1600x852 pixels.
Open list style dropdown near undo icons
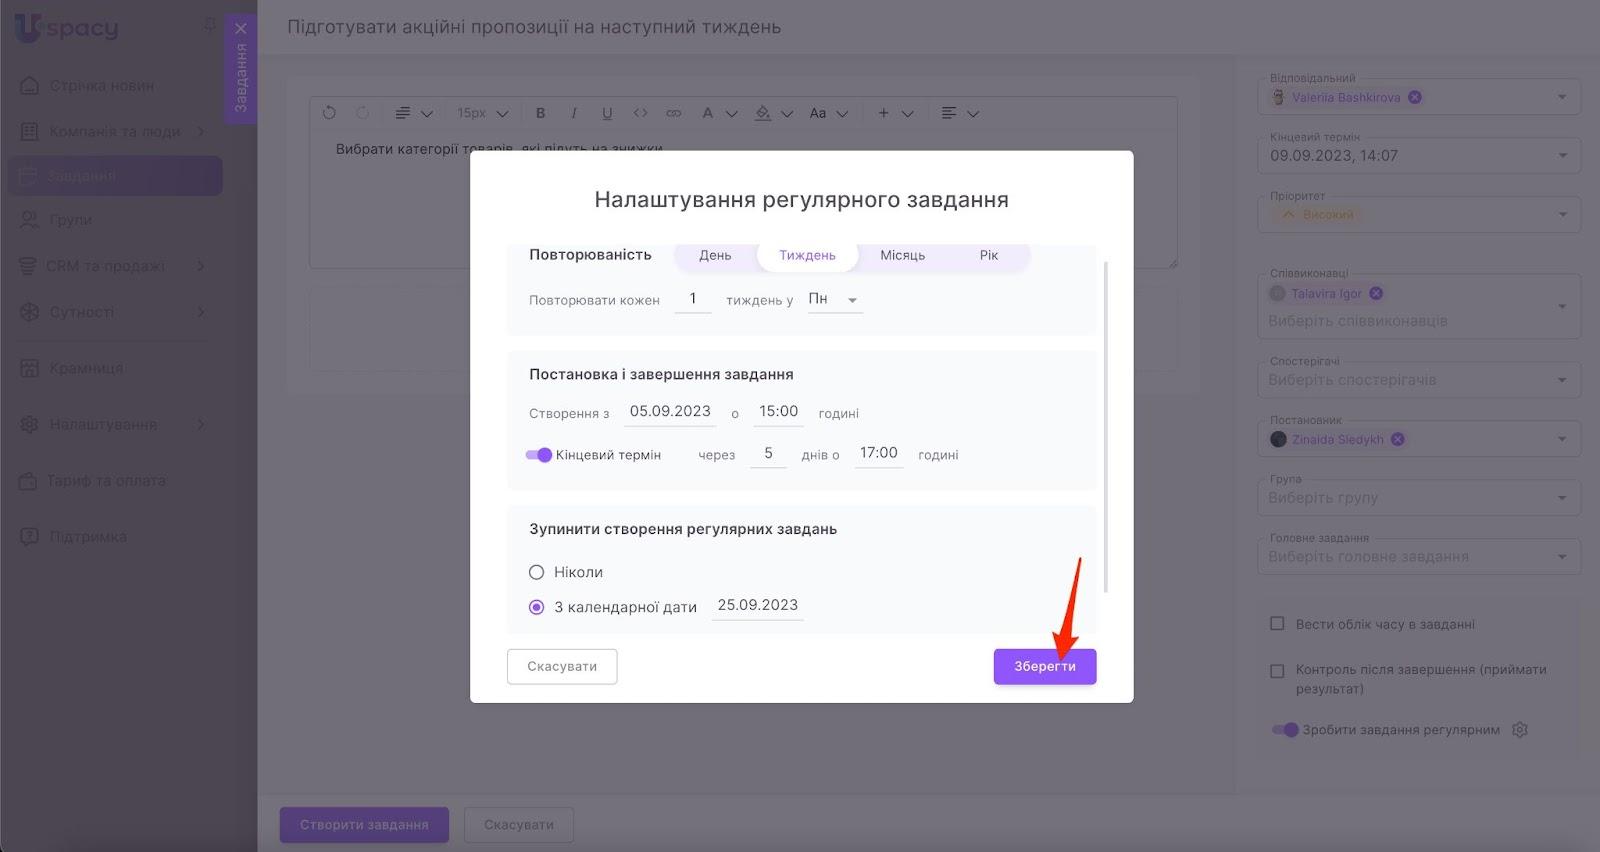click(413, 113)
